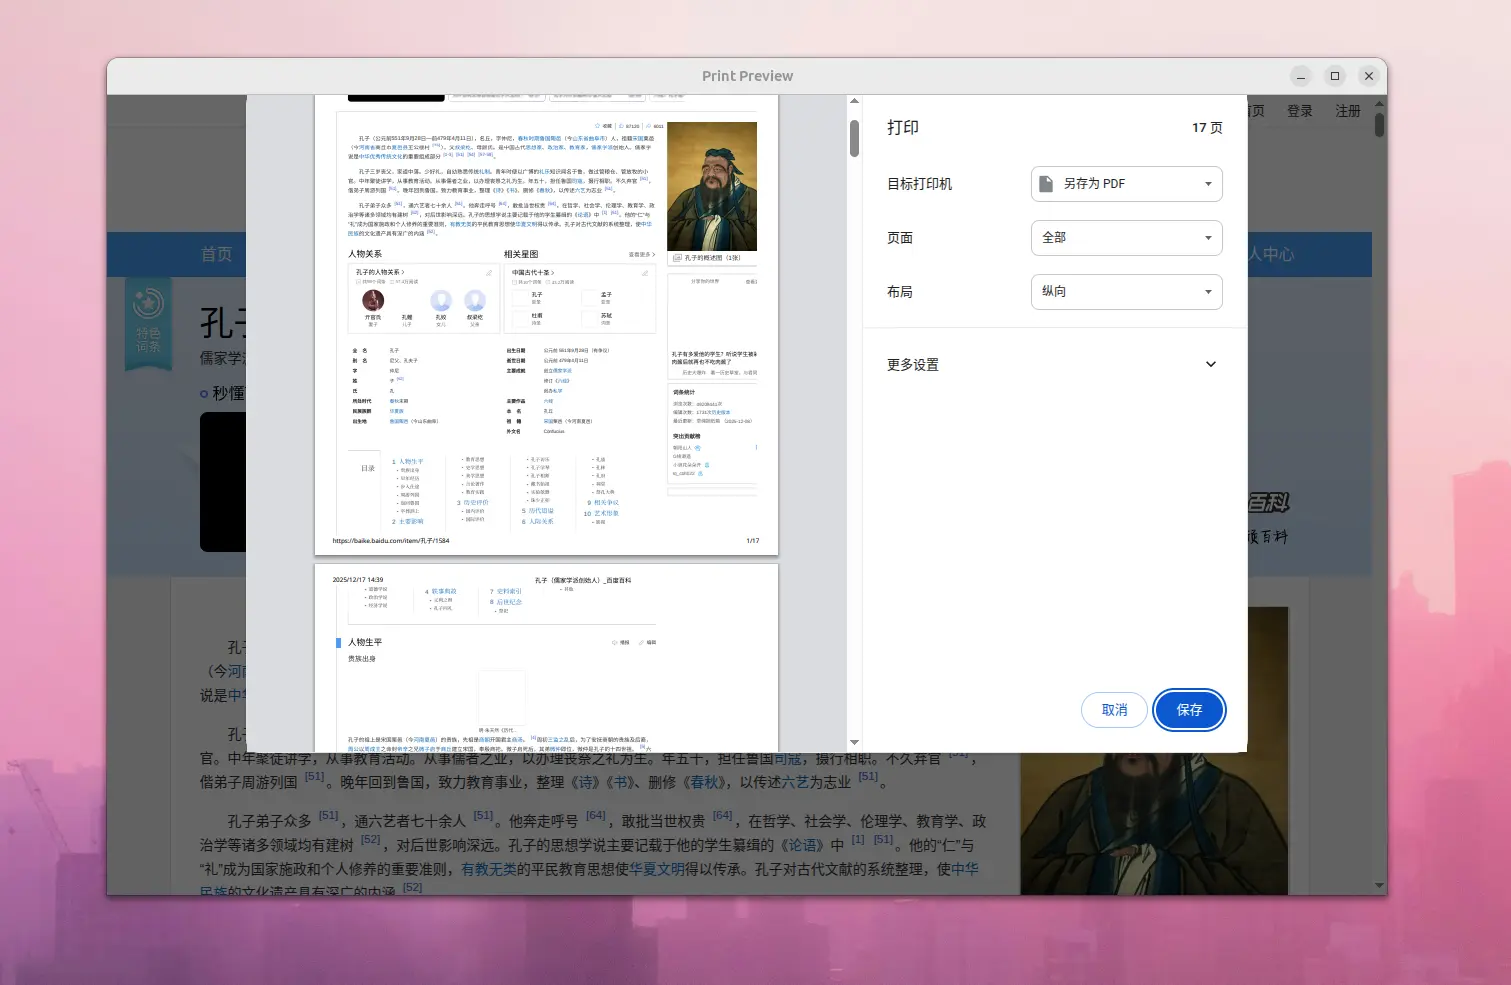The image size is (1511, 985).
Task: Open the 有教无类 link
Action: click(x=489, y=869)
